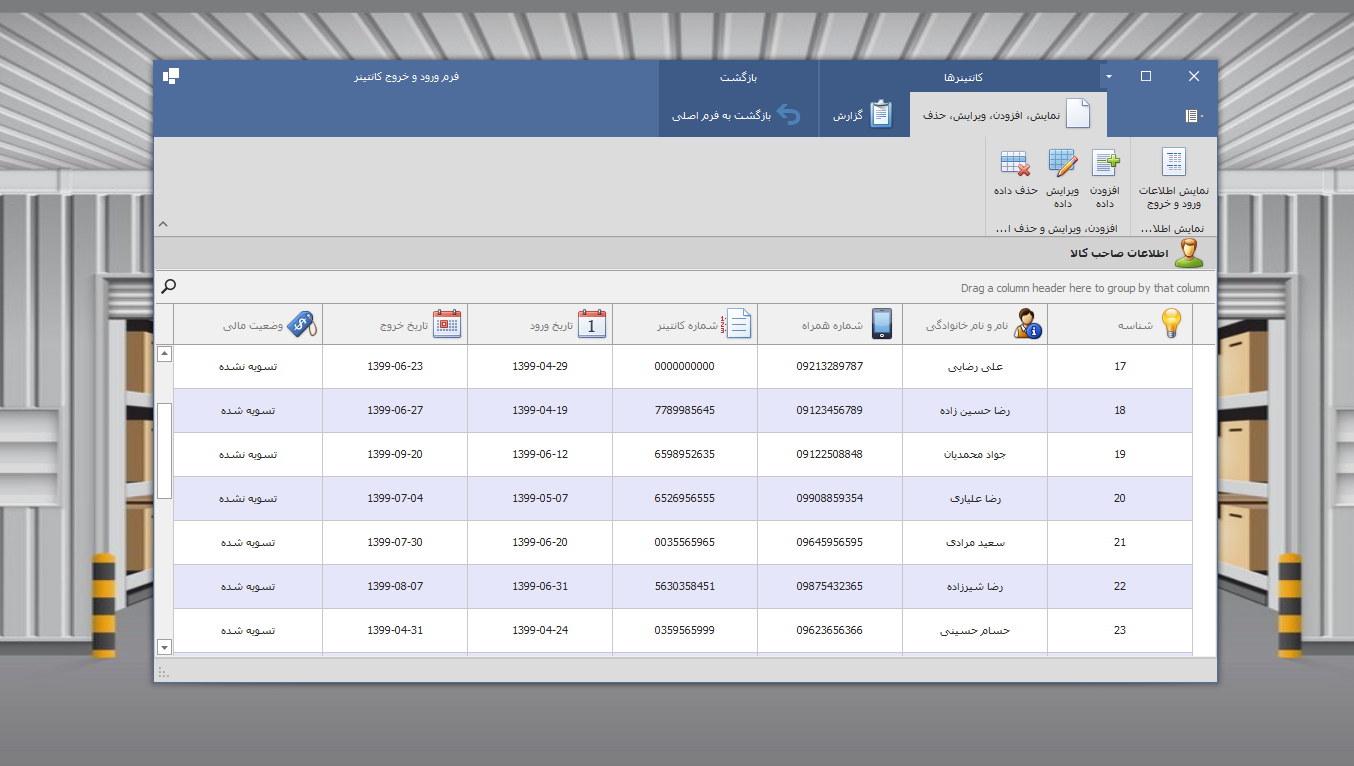Sort by the ID (شناسه) column header
The image size is (1354, 766).
click(1120, 325)
